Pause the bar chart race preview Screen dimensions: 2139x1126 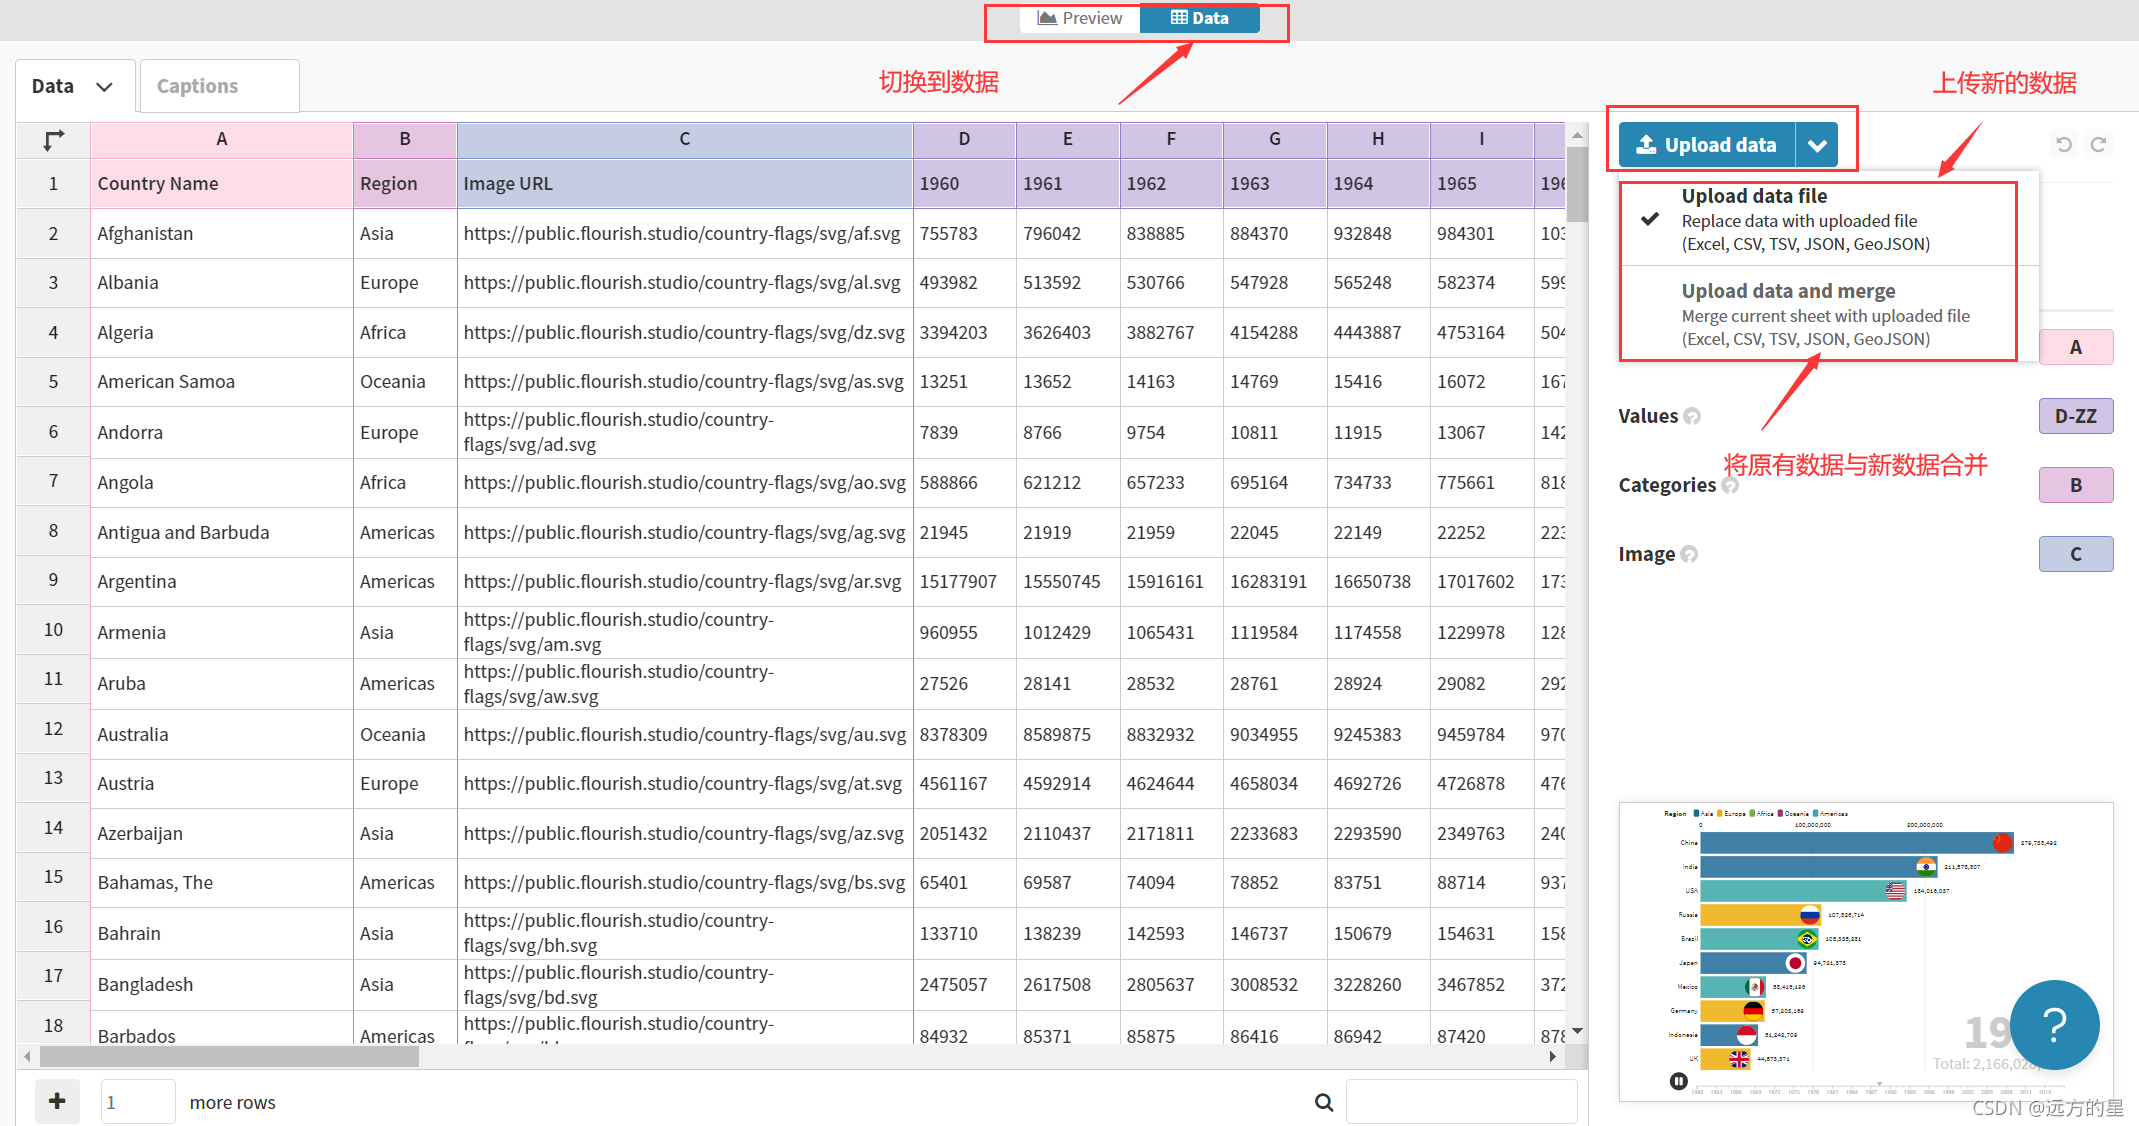tap(1679, 1081)
